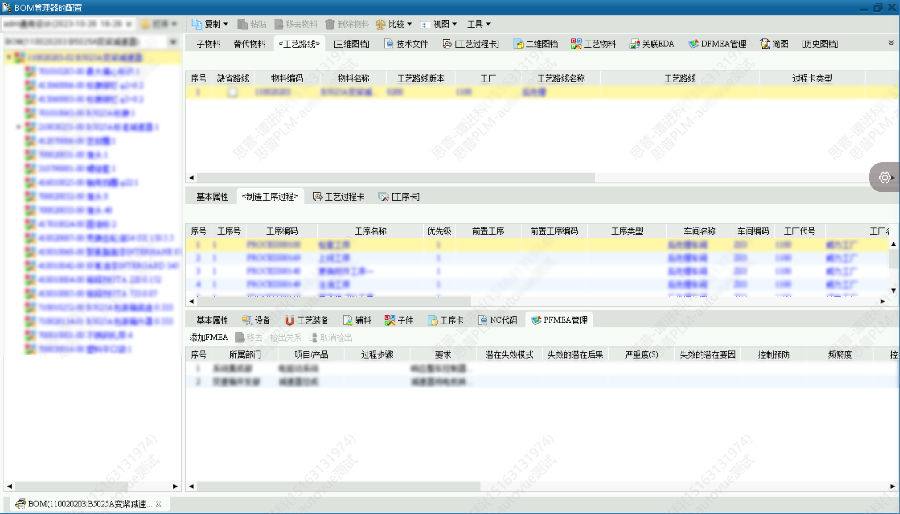This screenshot has height=514, width=900.
Task: Open the 技术文件 tab icon
Action: pyautogui.click(x=389, y=44)
